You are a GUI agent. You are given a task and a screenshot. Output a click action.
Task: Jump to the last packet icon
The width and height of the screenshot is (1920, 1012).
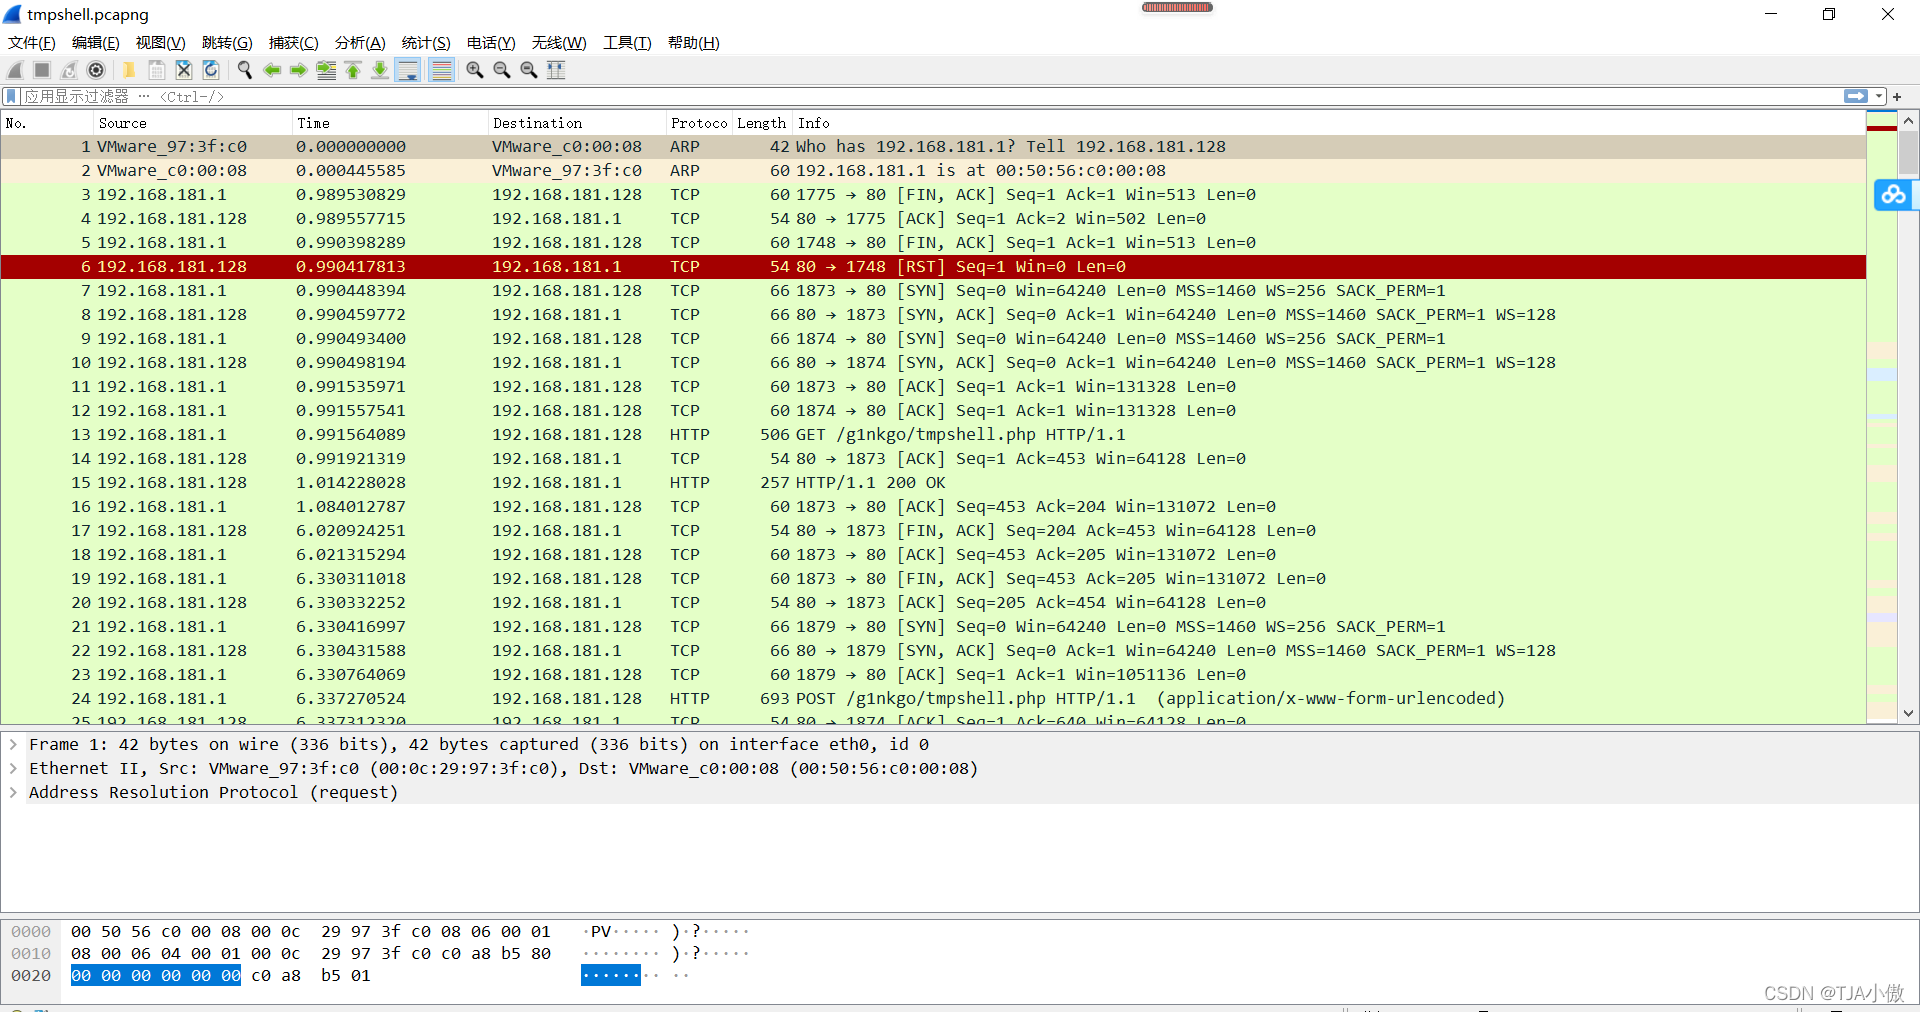tap(380, 70)
